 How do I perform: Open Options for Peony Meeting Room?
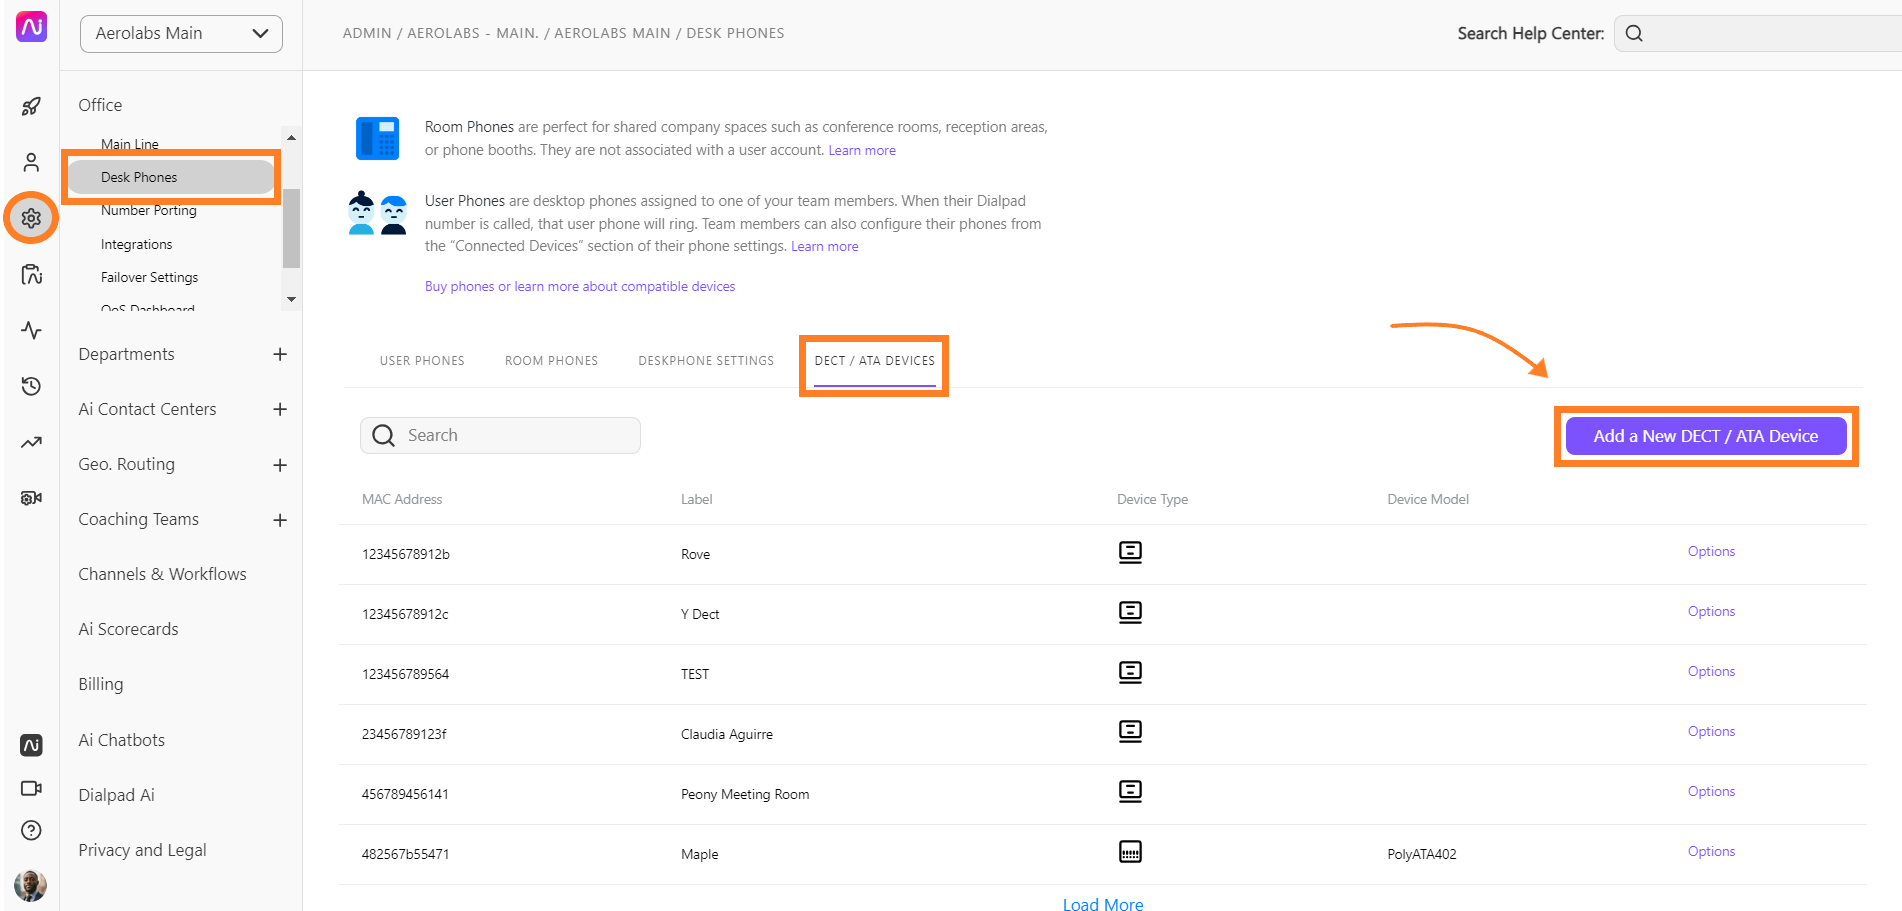tap(1711, 791)
